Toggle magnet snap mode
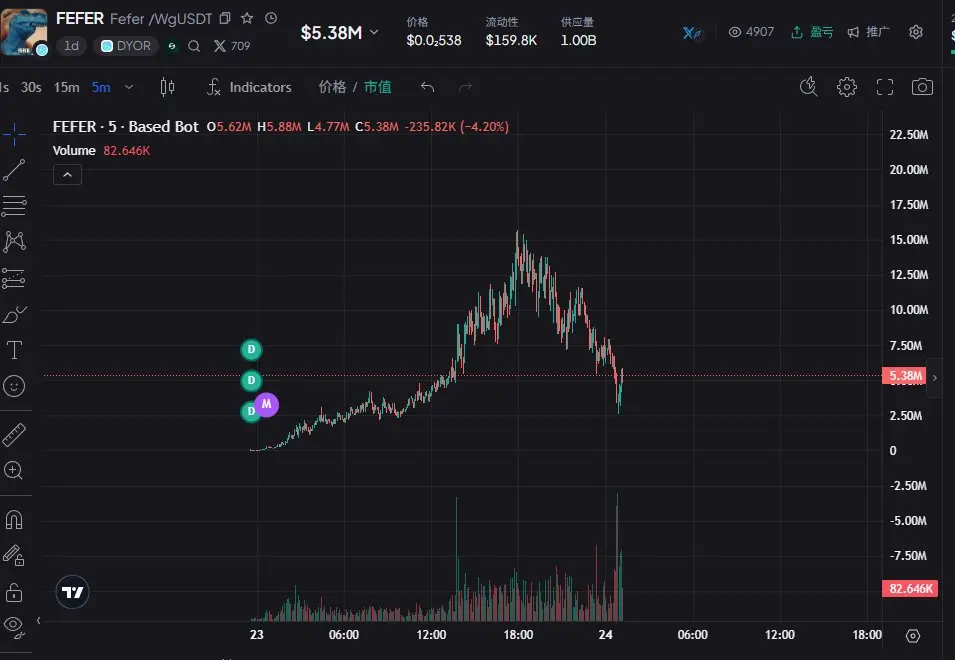Viewport: 955px width, 660px height. click(14, 520)
